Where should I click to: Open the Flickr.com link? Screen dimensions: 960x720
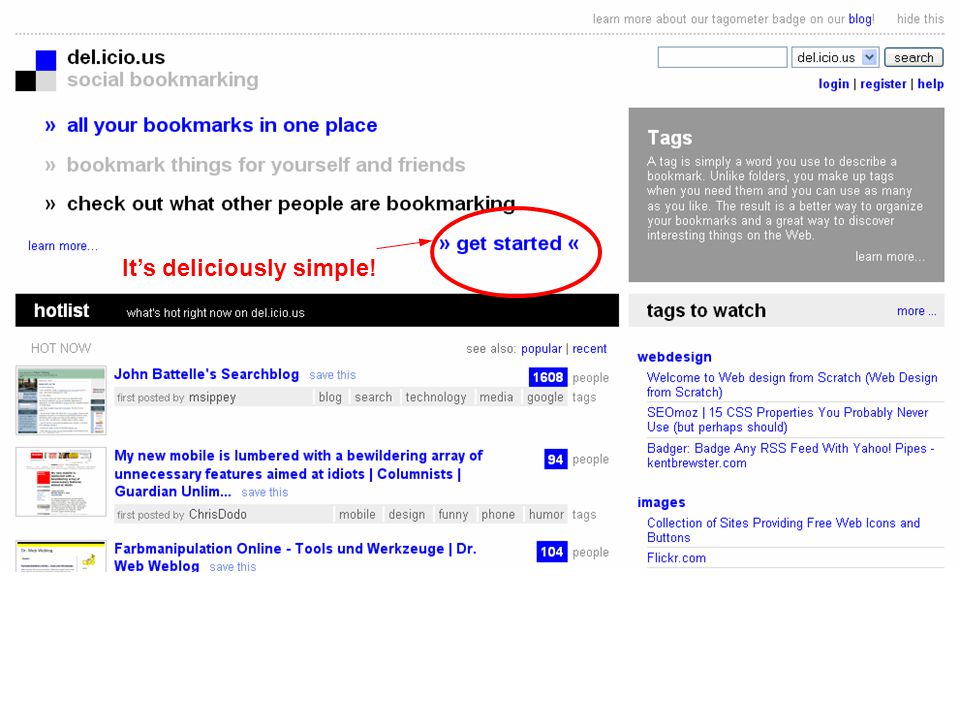[x=676, y=558]
